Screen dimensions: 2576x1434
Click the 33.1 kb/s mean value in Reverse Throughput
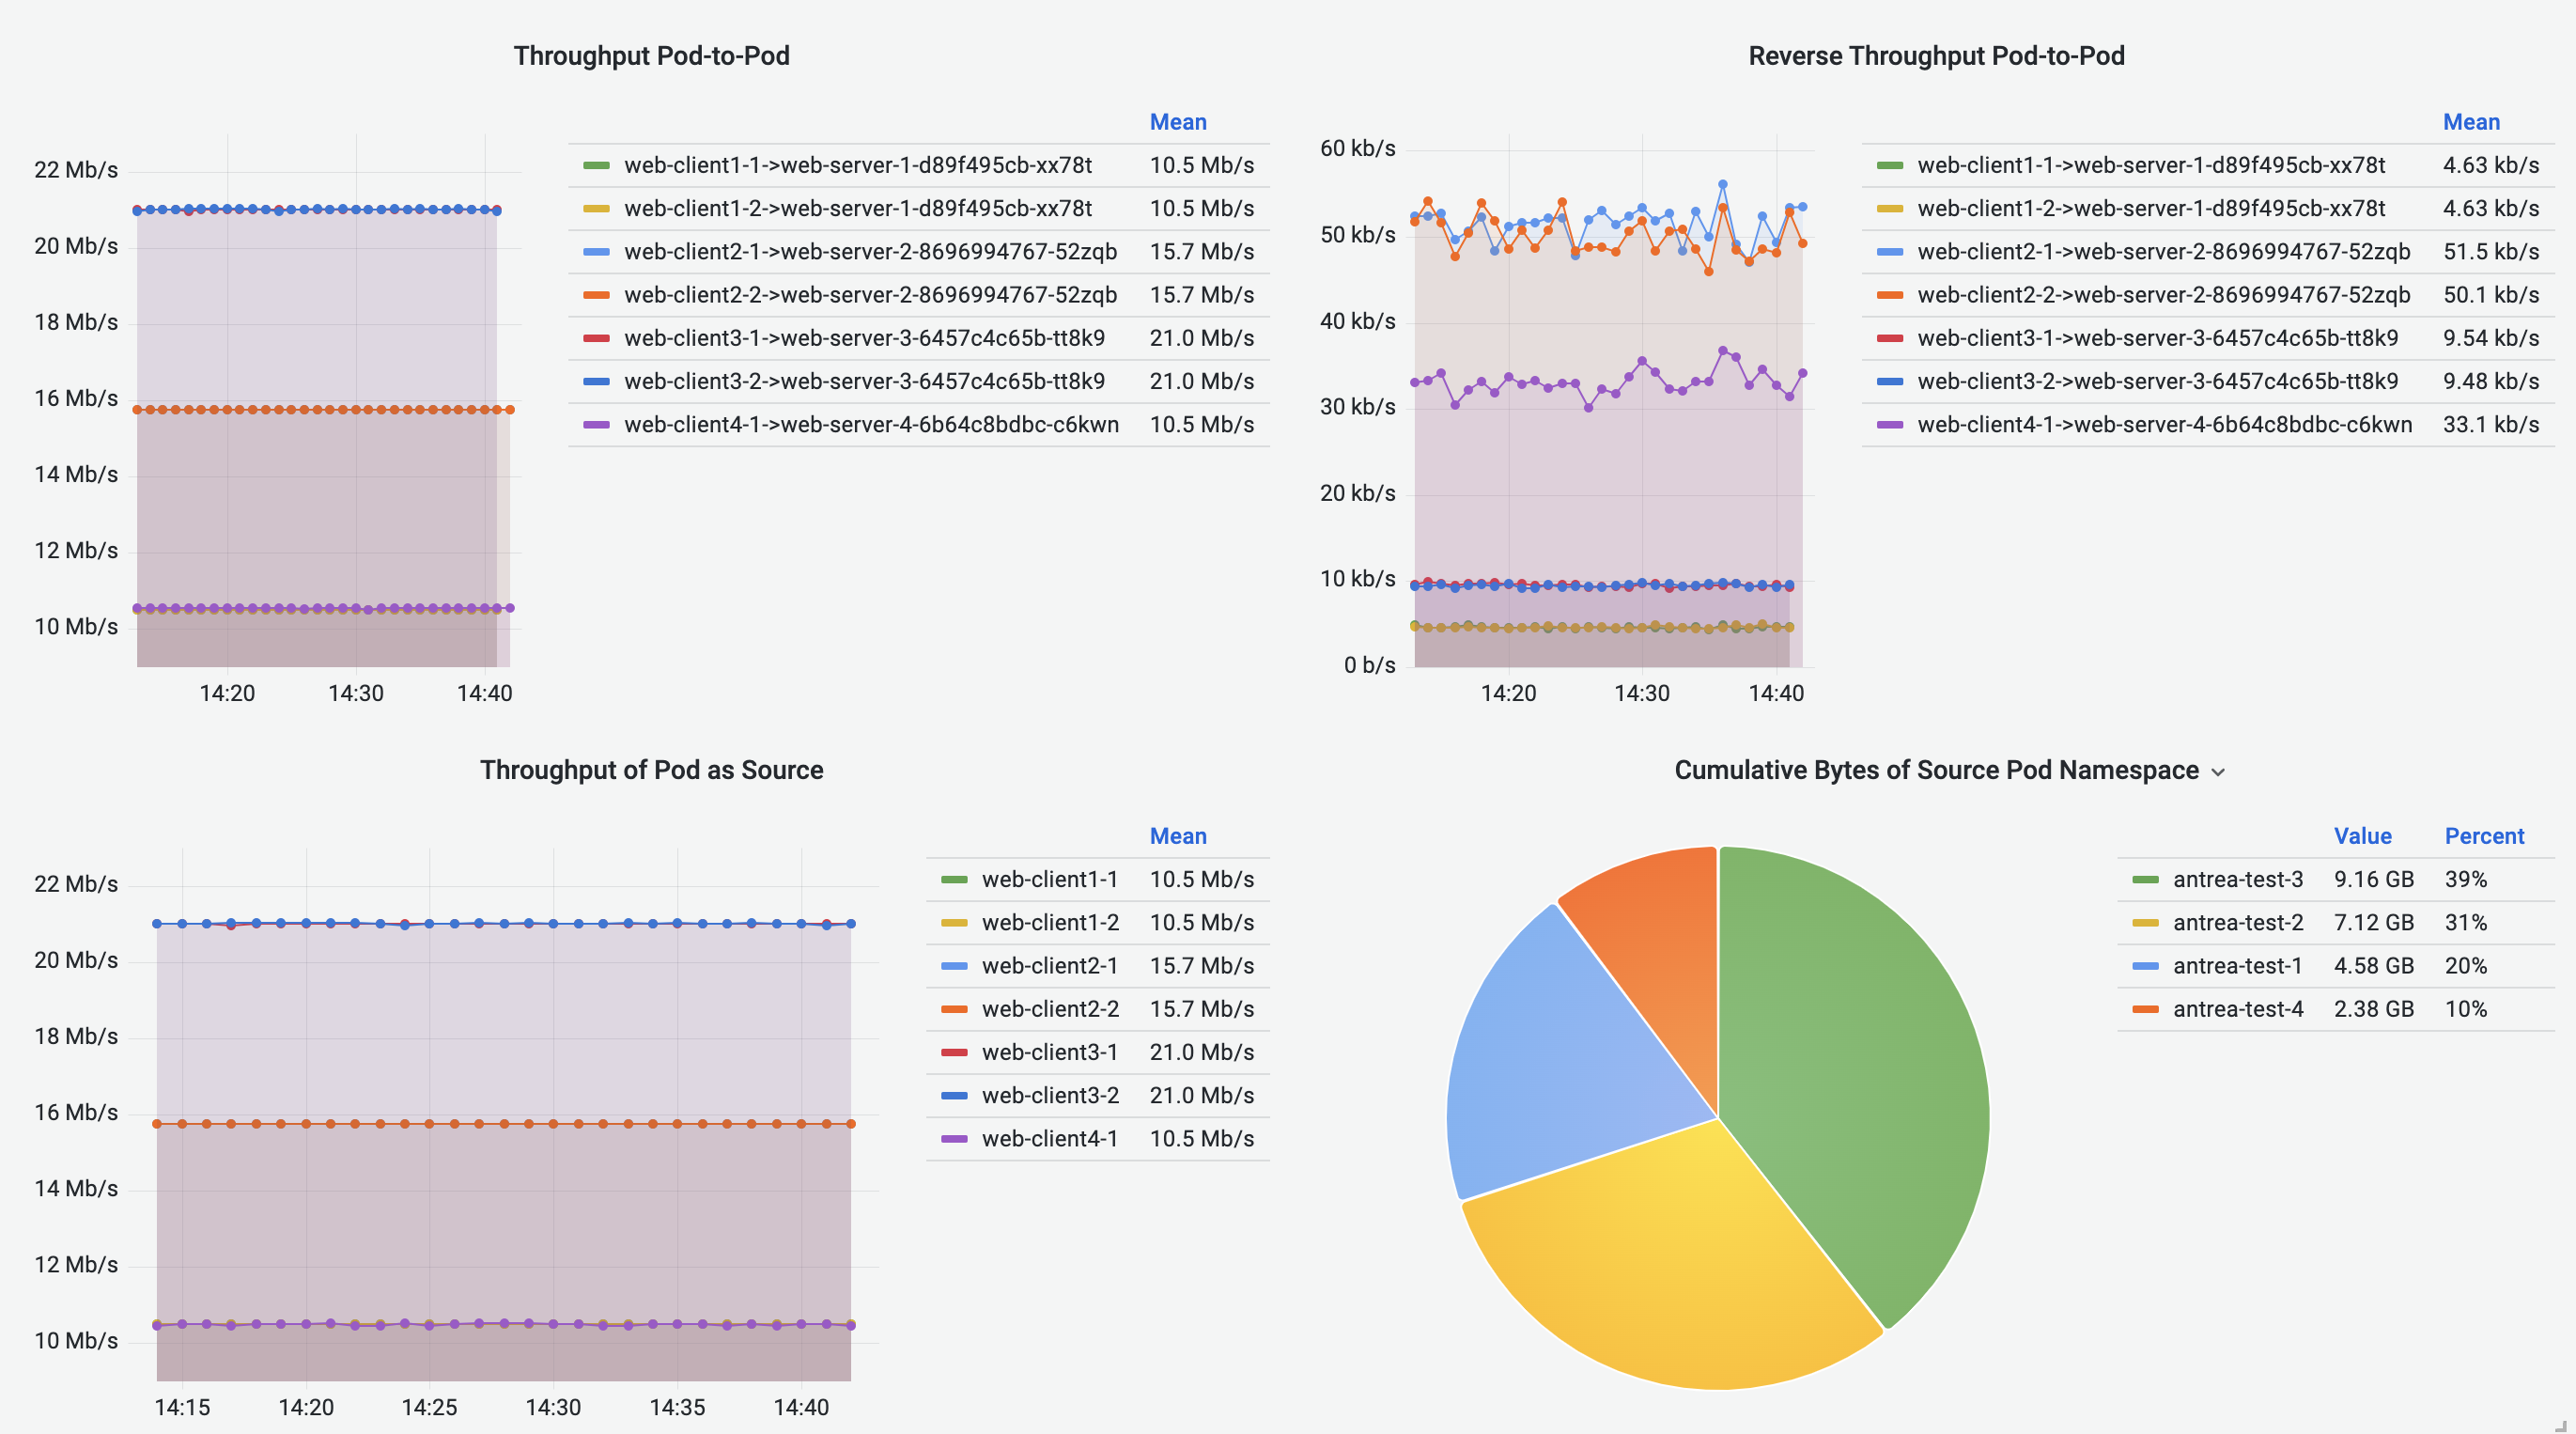tap(2490, 424)
